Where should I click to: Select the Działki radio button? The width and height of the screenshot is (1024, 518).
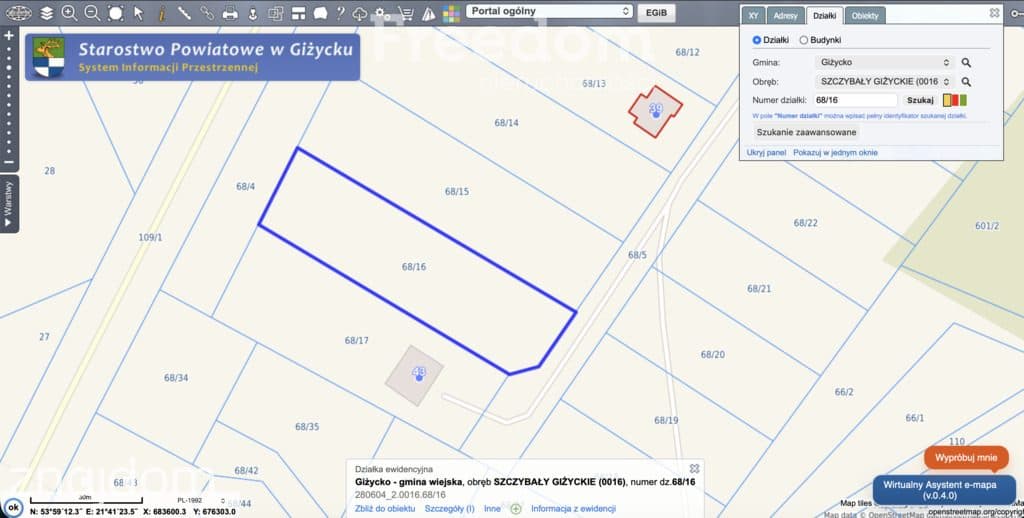[757, 40]
